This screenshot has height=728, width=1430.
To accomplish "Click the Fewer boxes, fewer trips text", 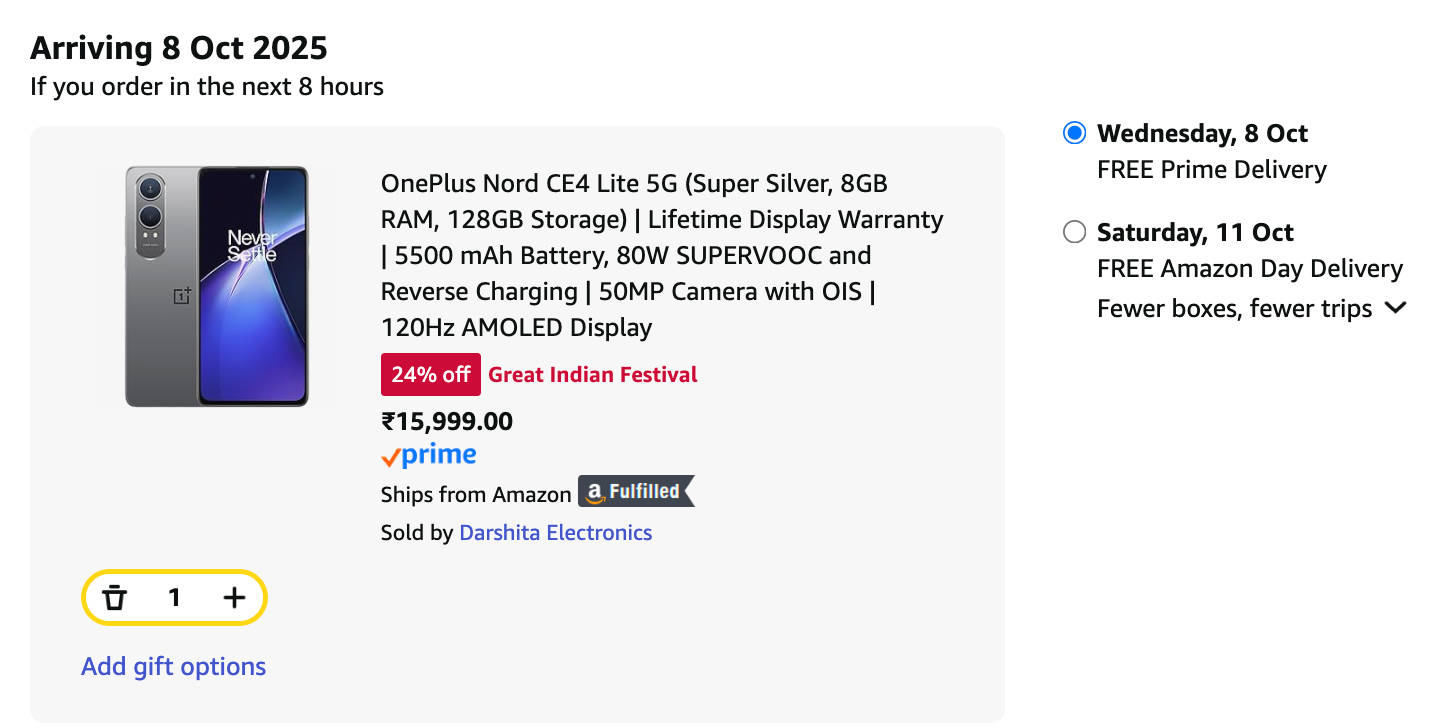I will point(1234,309).
